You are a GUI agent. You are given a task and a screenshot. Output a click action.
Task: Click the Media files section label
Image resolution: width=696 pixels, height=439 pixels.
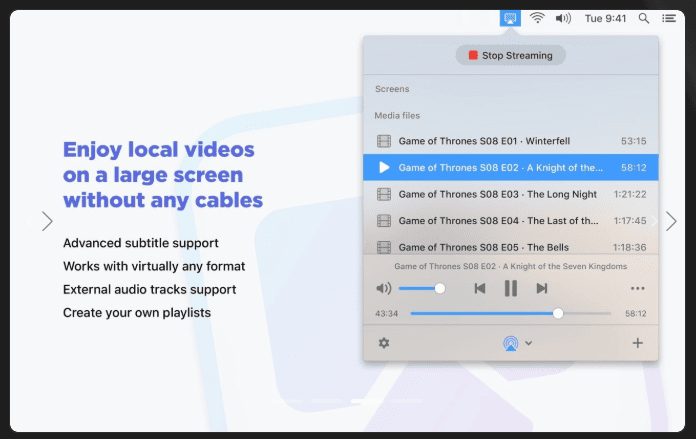397,115
